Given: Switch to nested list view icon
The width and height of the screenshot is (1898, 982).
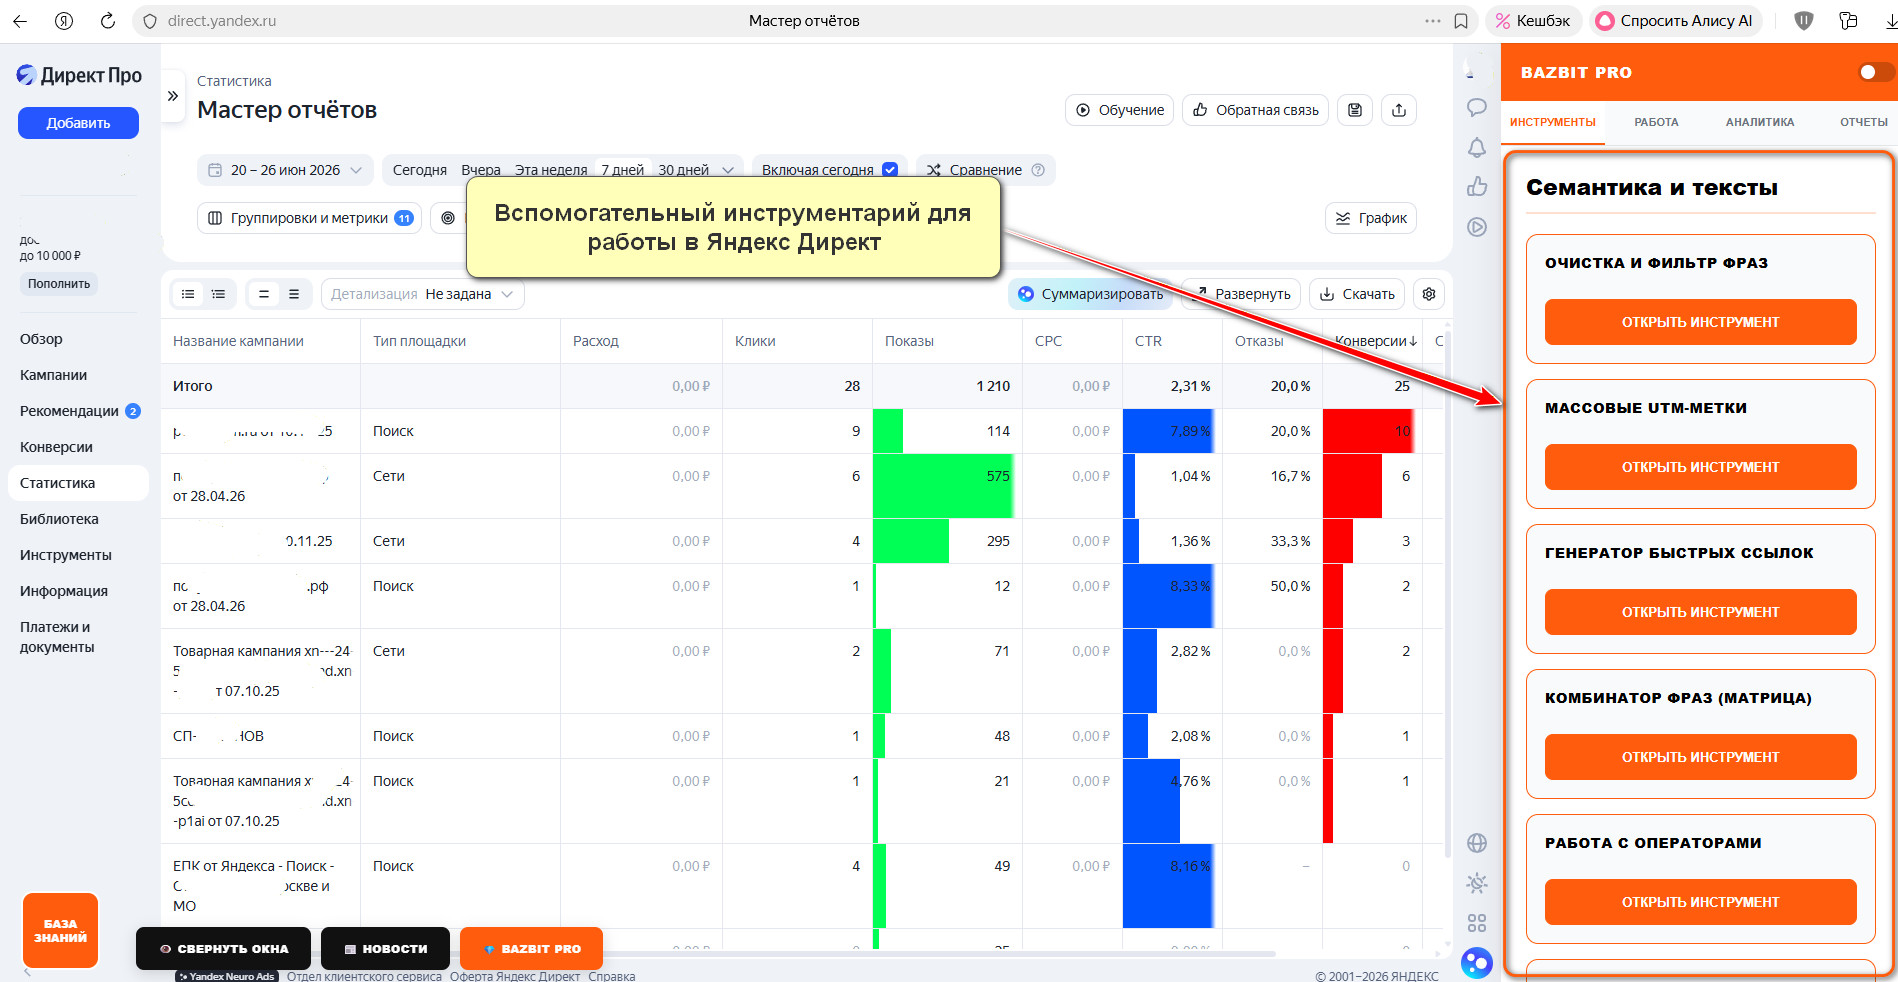Looking at the screenshot, I should [x=218, y=294].
